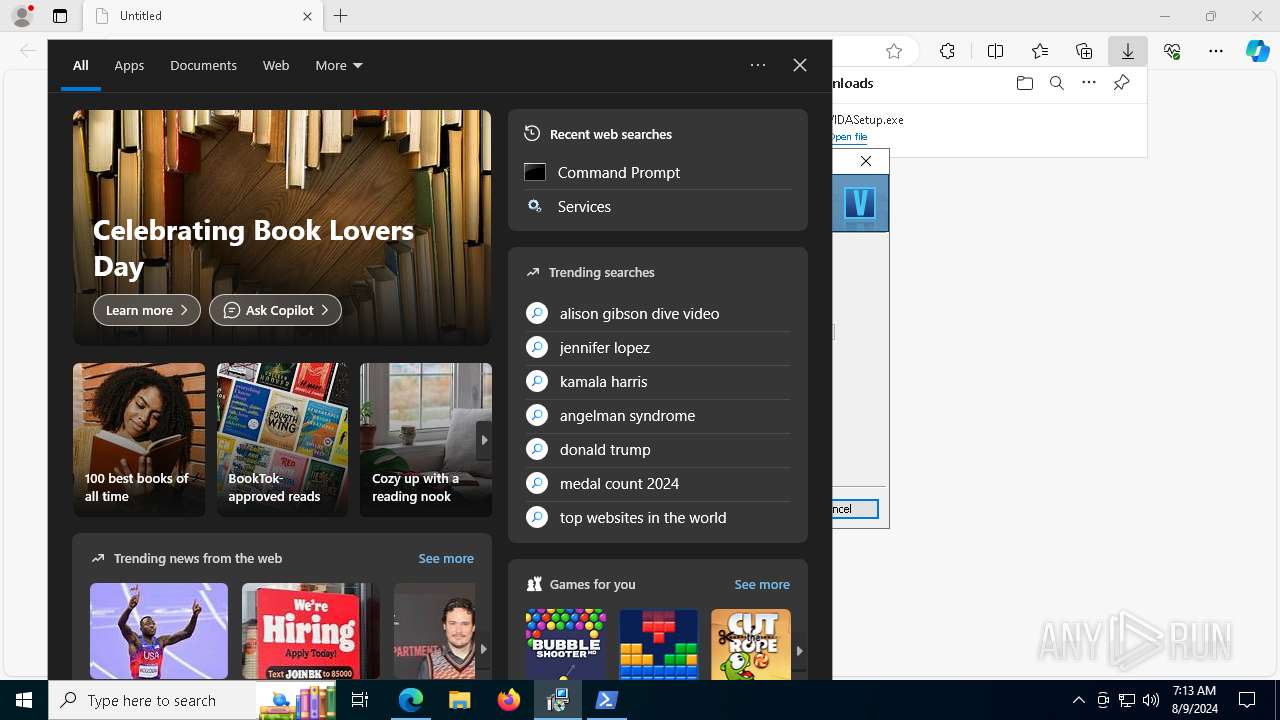The image size is (1280, 720).
Task: Close the Windows search panel
Action: (800, 65)
